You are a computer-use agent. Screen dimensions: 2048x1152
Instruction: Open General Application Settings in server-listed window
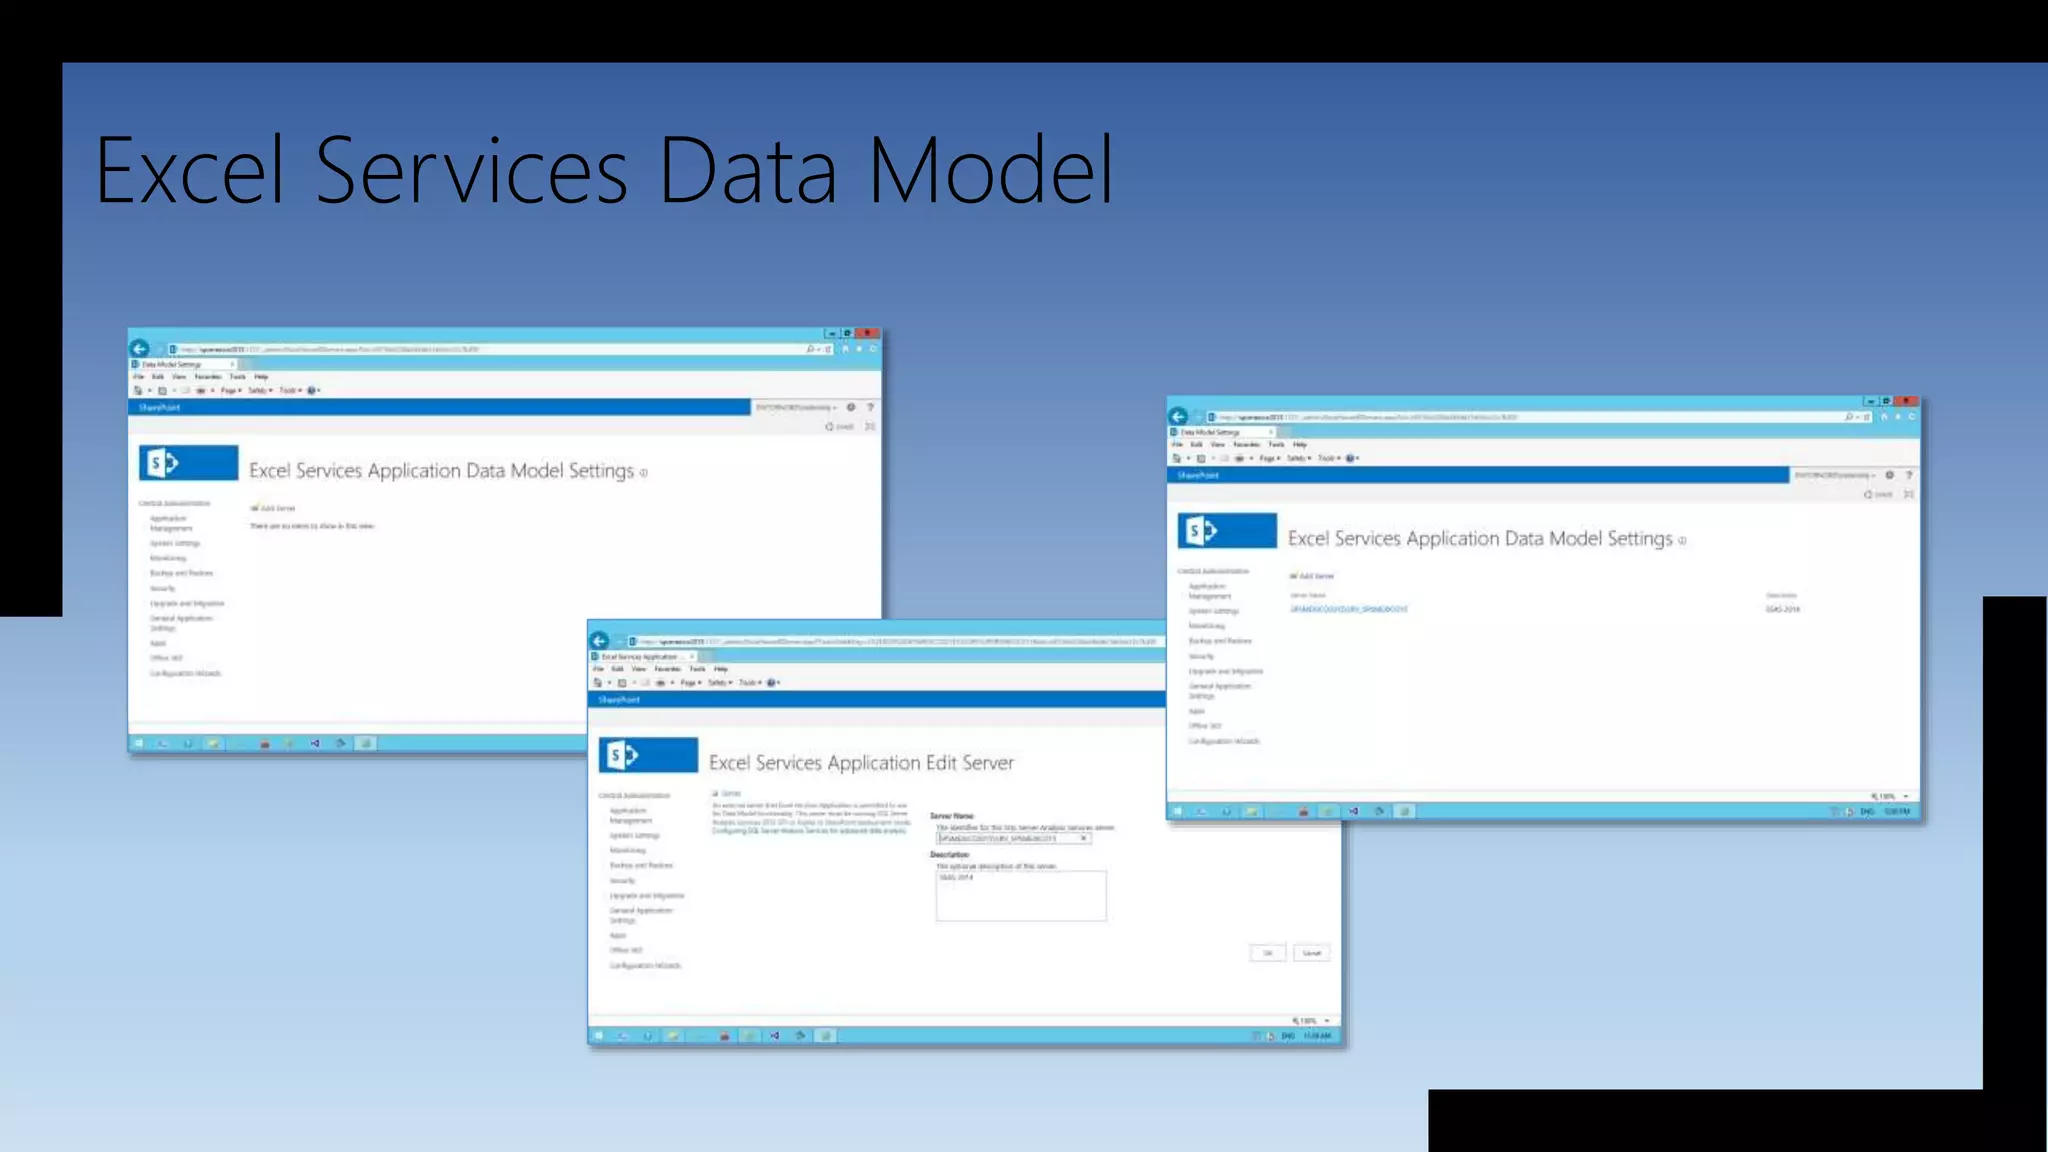point(1220,691)
